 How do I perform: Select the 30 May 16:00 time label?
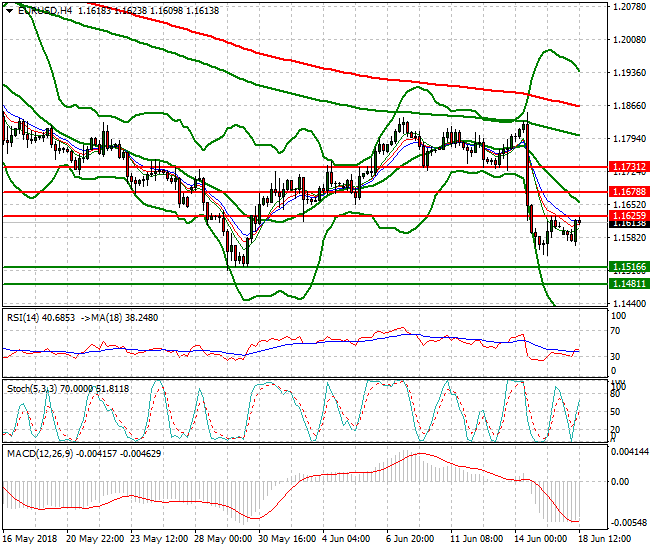click(x=287, y=539)
